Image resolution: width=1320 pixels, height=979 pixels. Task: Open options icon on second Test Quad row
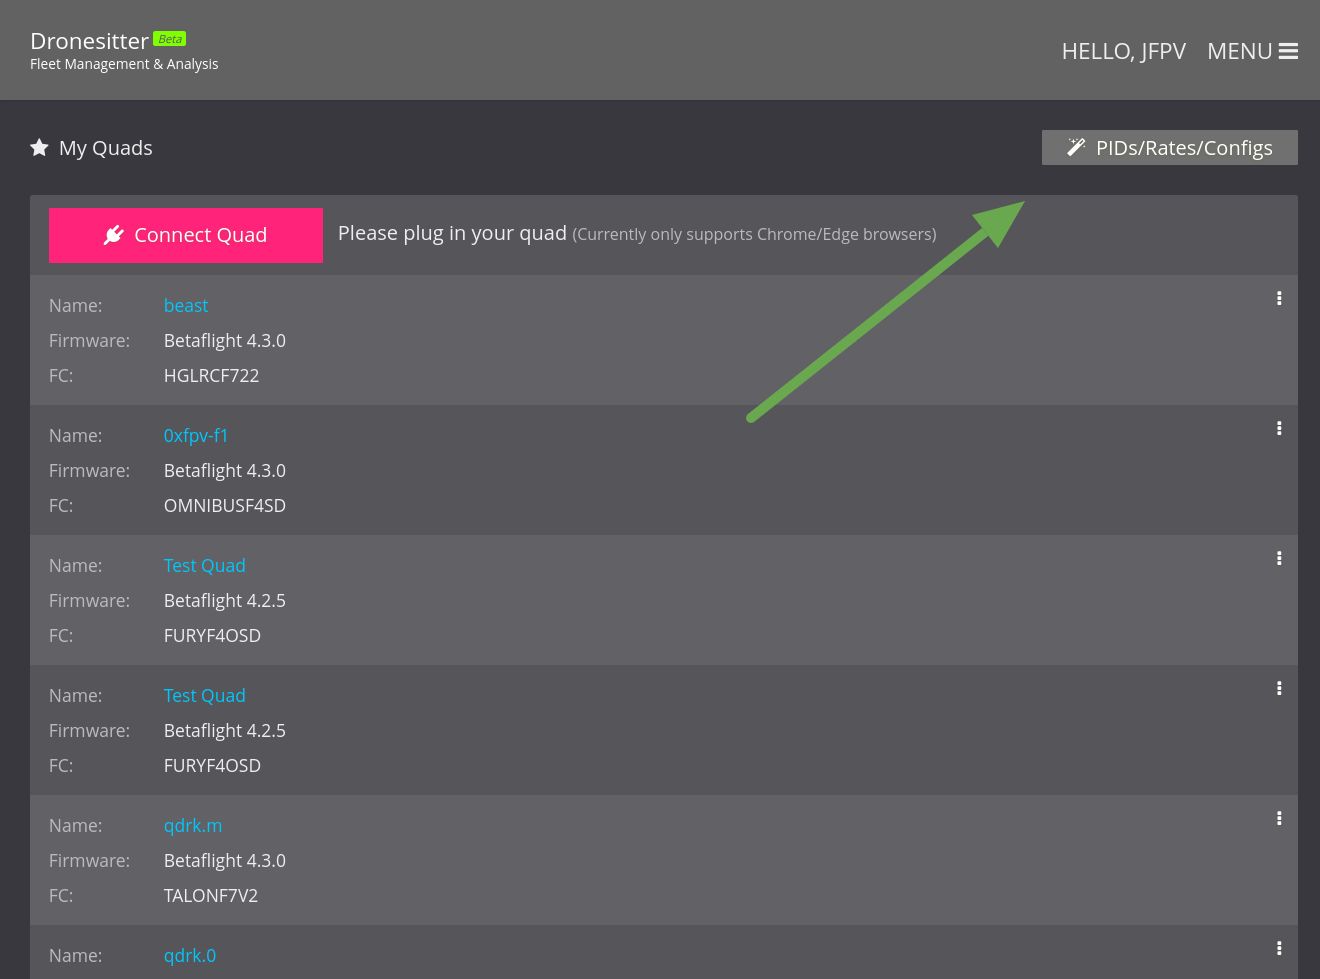tap(1279, 688)
